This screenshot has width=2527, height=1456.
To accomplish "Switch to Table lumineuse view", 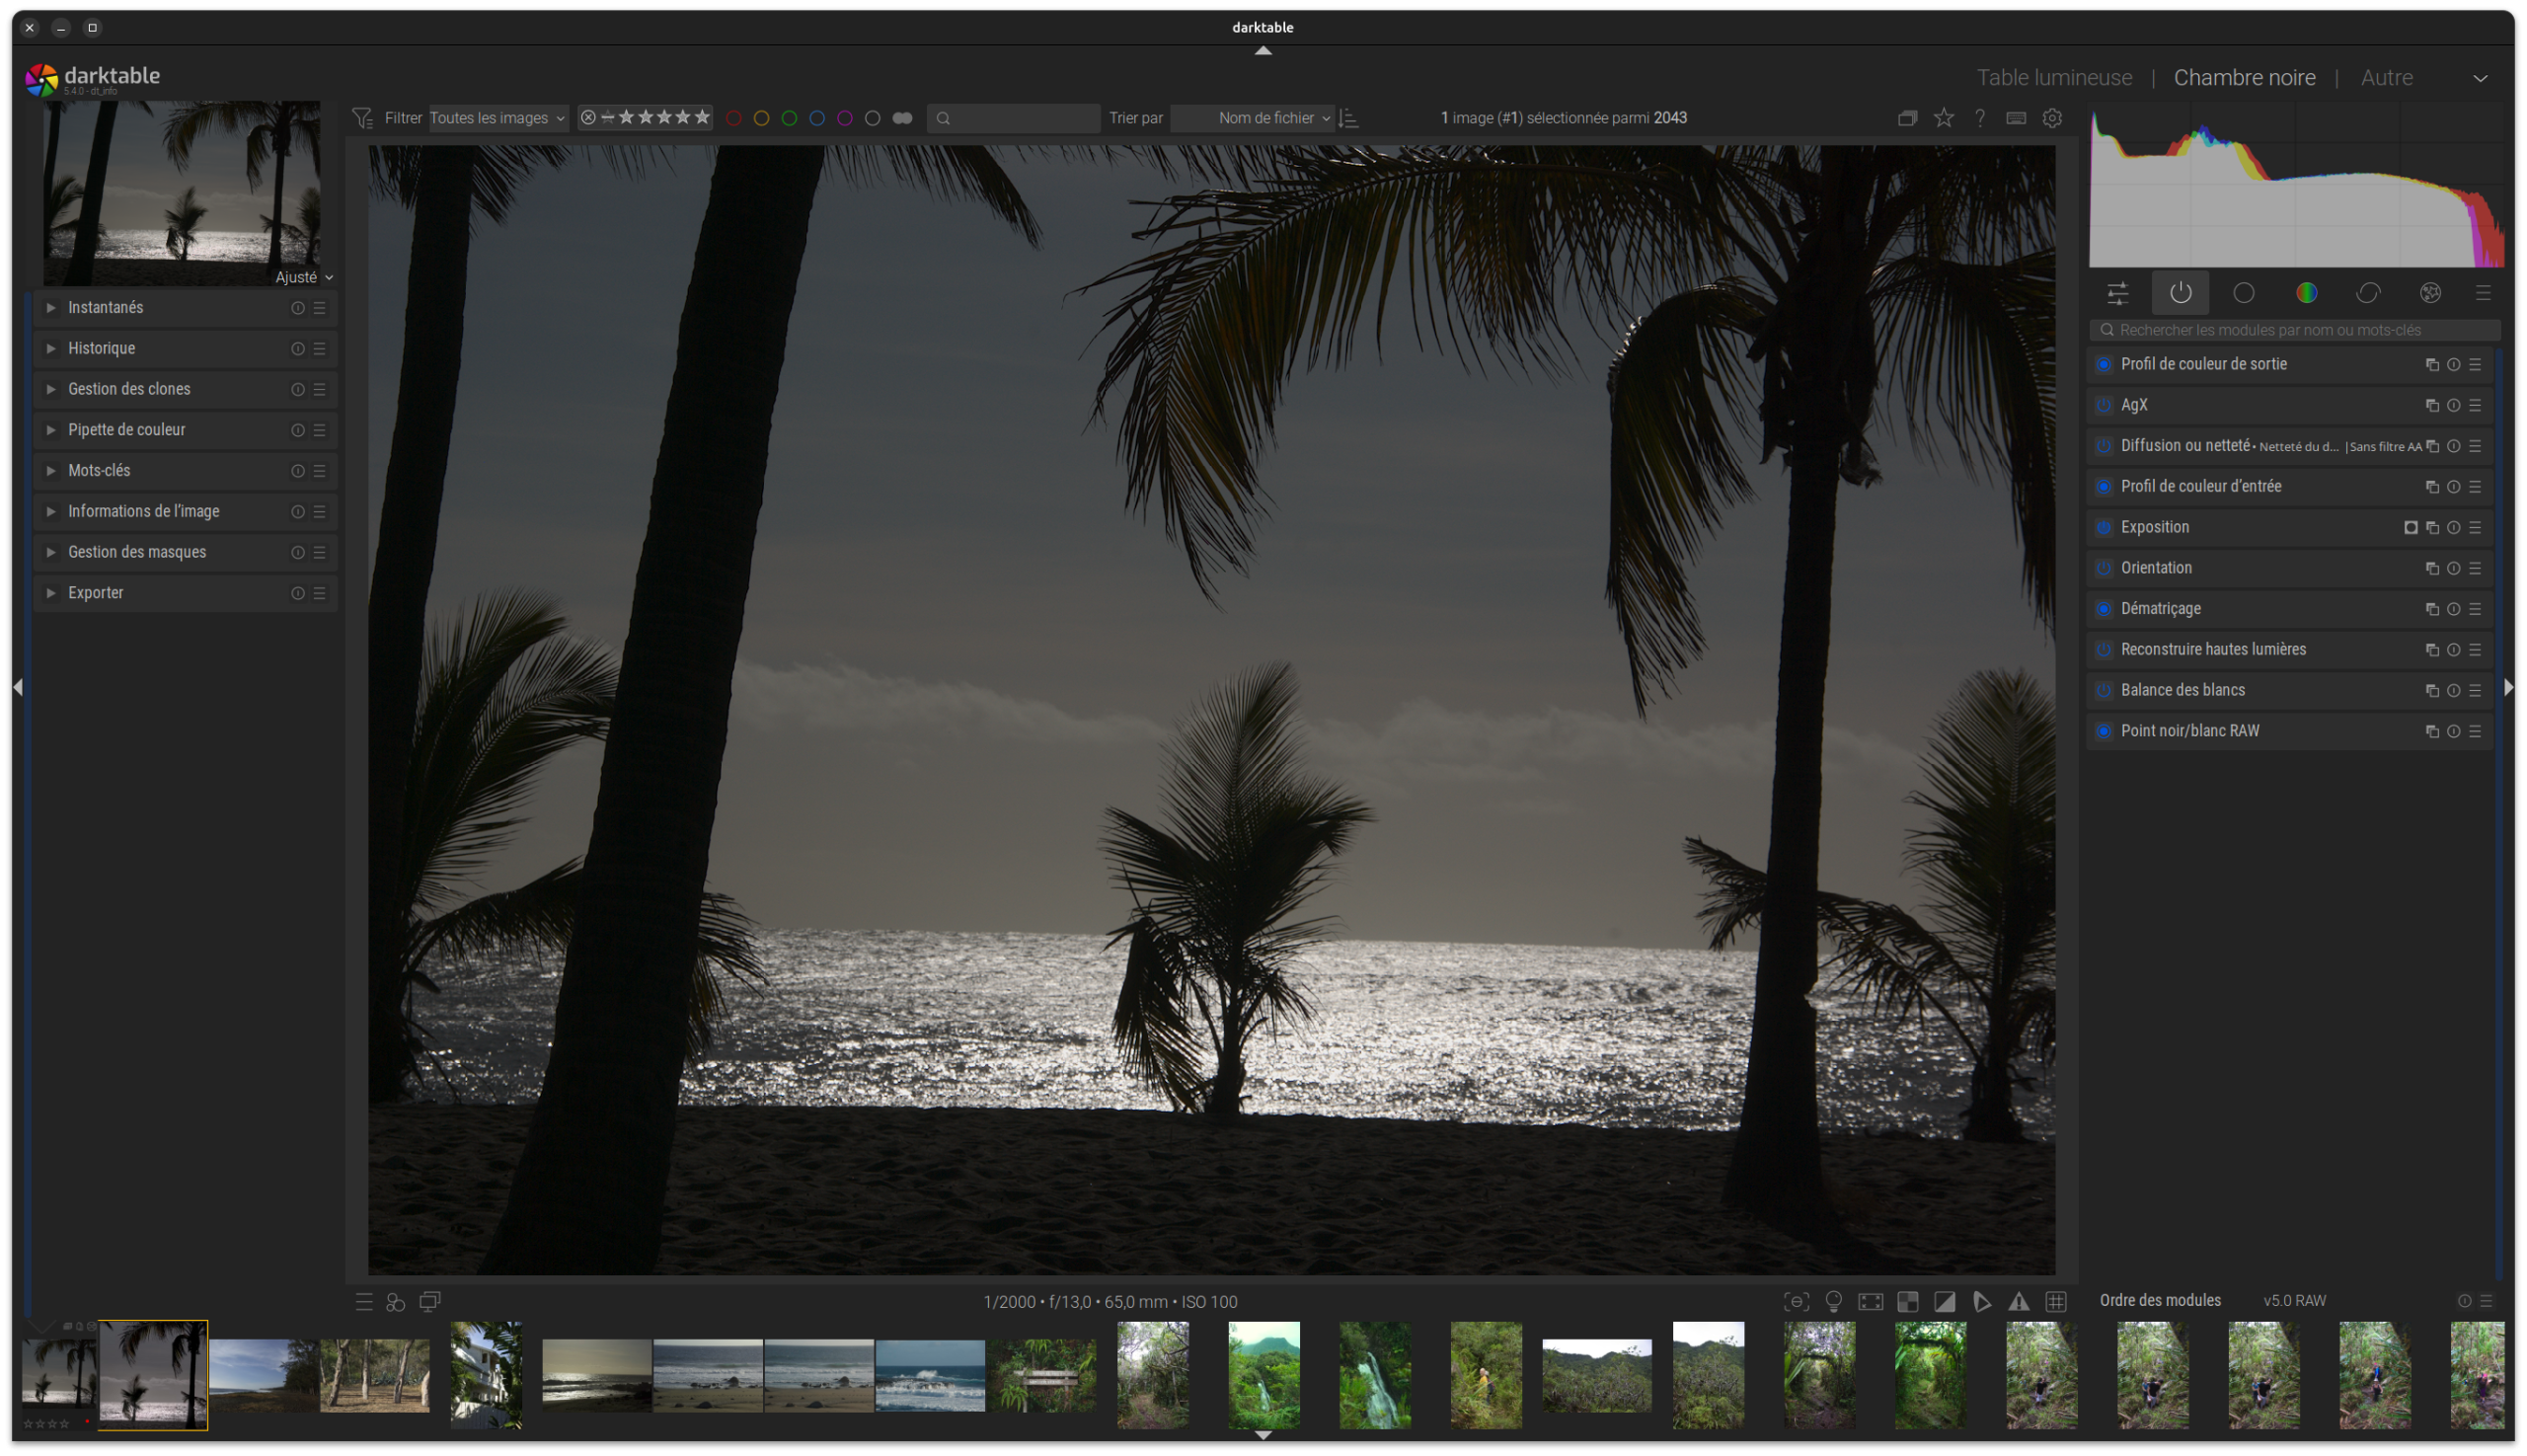I will (2053, 78).
